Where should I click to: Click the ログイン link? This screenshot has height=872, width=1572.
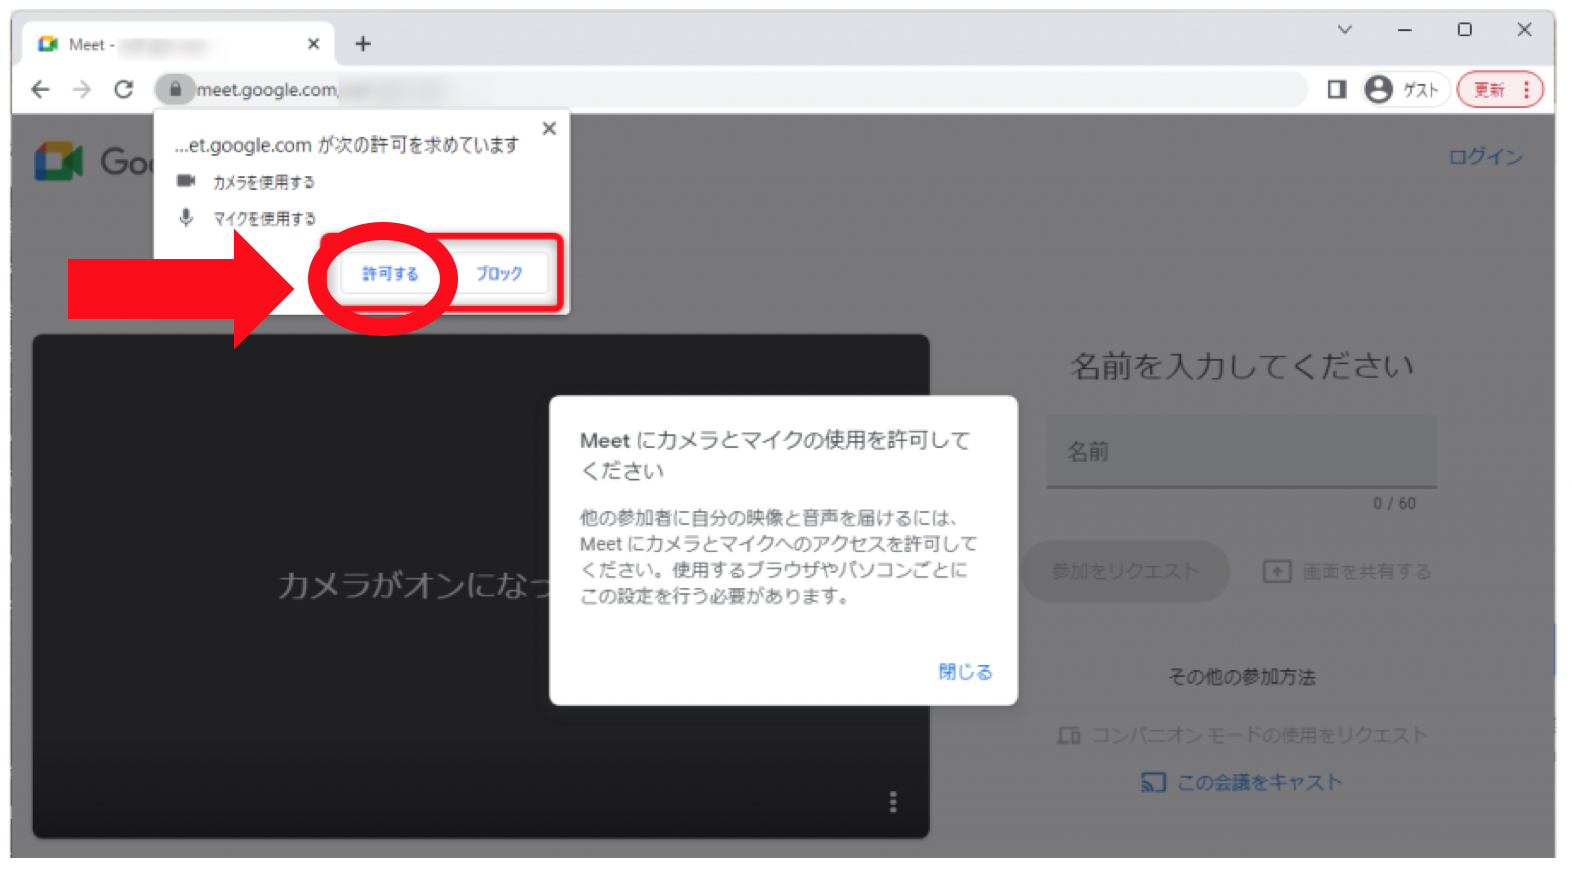(x=1486, y=157)
